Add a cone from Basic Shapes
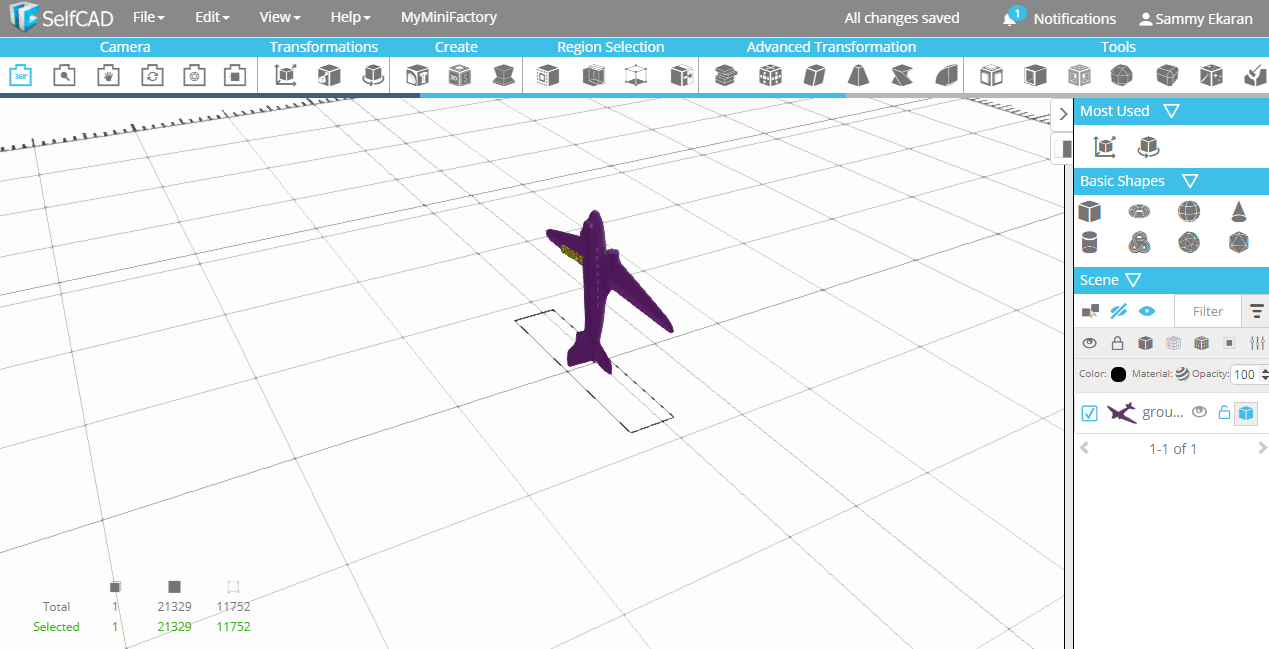 [x=1239, y=211]
